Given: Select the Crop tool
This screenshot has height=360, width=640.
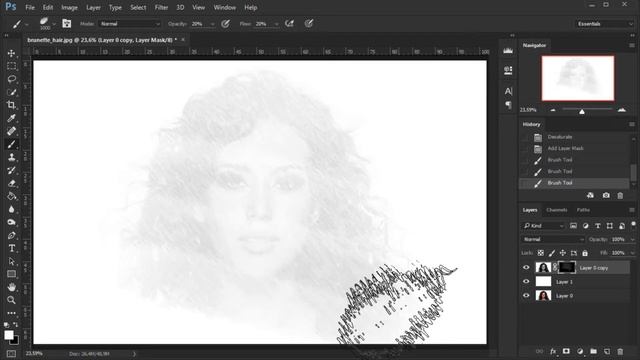Looking at the screenshot, I should pyautogui.click(x=11, y=105).
